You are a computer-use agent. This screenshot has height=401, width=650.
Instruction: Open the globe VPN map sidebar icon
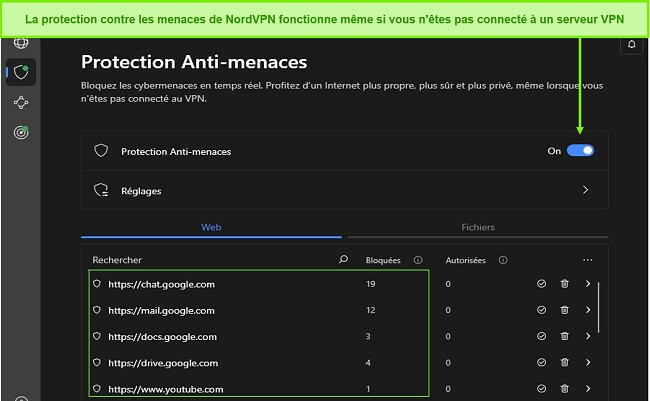tap(21, 42)
